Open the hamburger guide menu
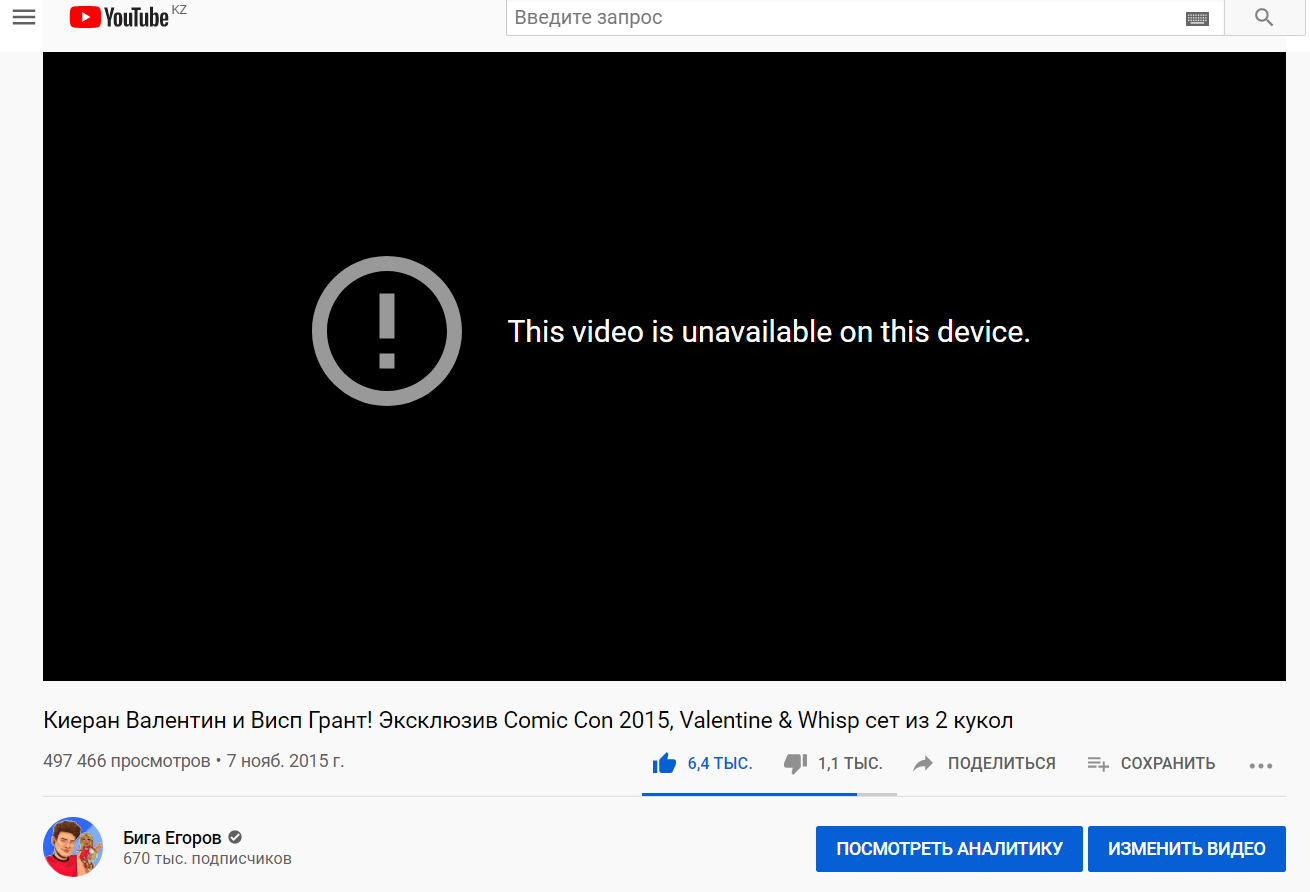Screen dimensions: 1310x892 24,17
